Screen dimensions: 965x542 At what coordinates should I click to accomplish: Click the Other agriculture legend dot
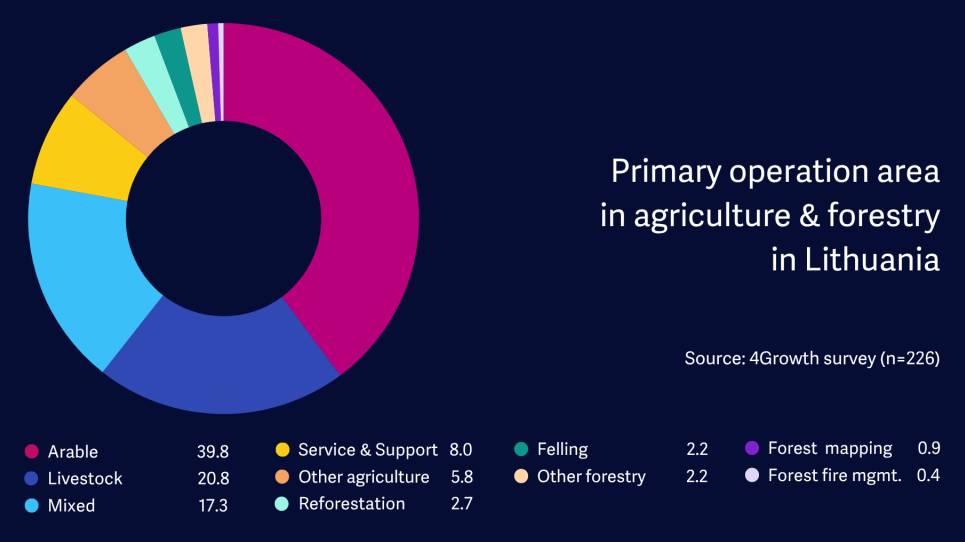click(282, 477)
